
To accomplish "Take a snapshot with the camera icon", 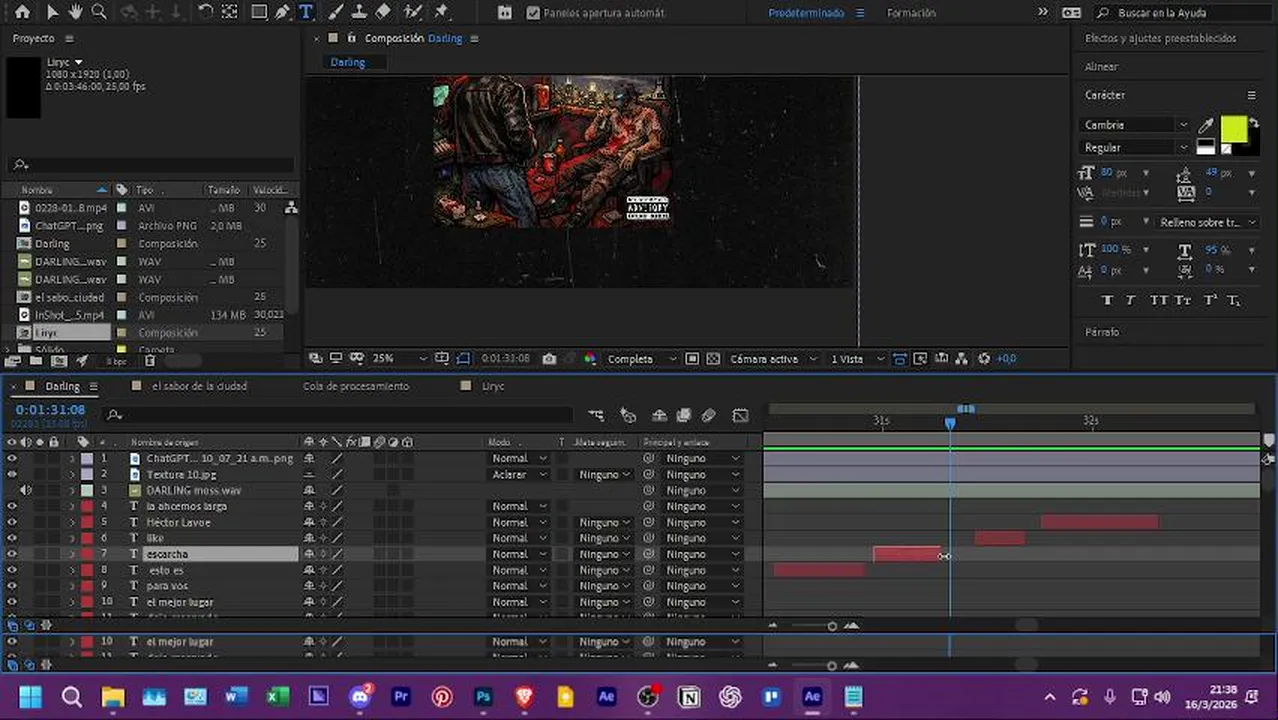I will [549, 358].
